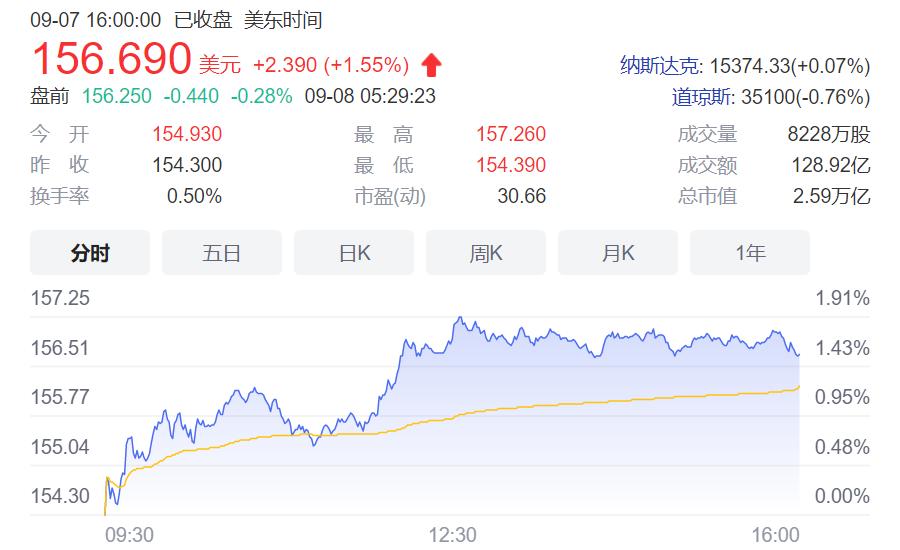
Task: Select the 分时 intraday chart tab
Action: tap(90, 253)
